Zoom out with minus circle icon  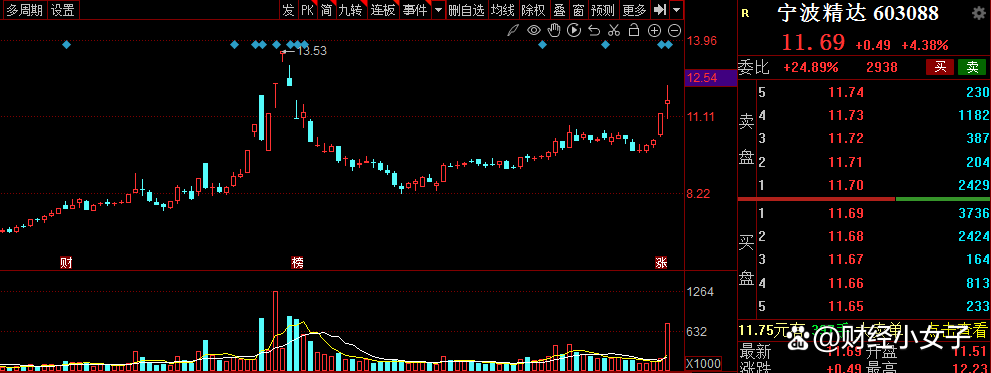[674, 30]
